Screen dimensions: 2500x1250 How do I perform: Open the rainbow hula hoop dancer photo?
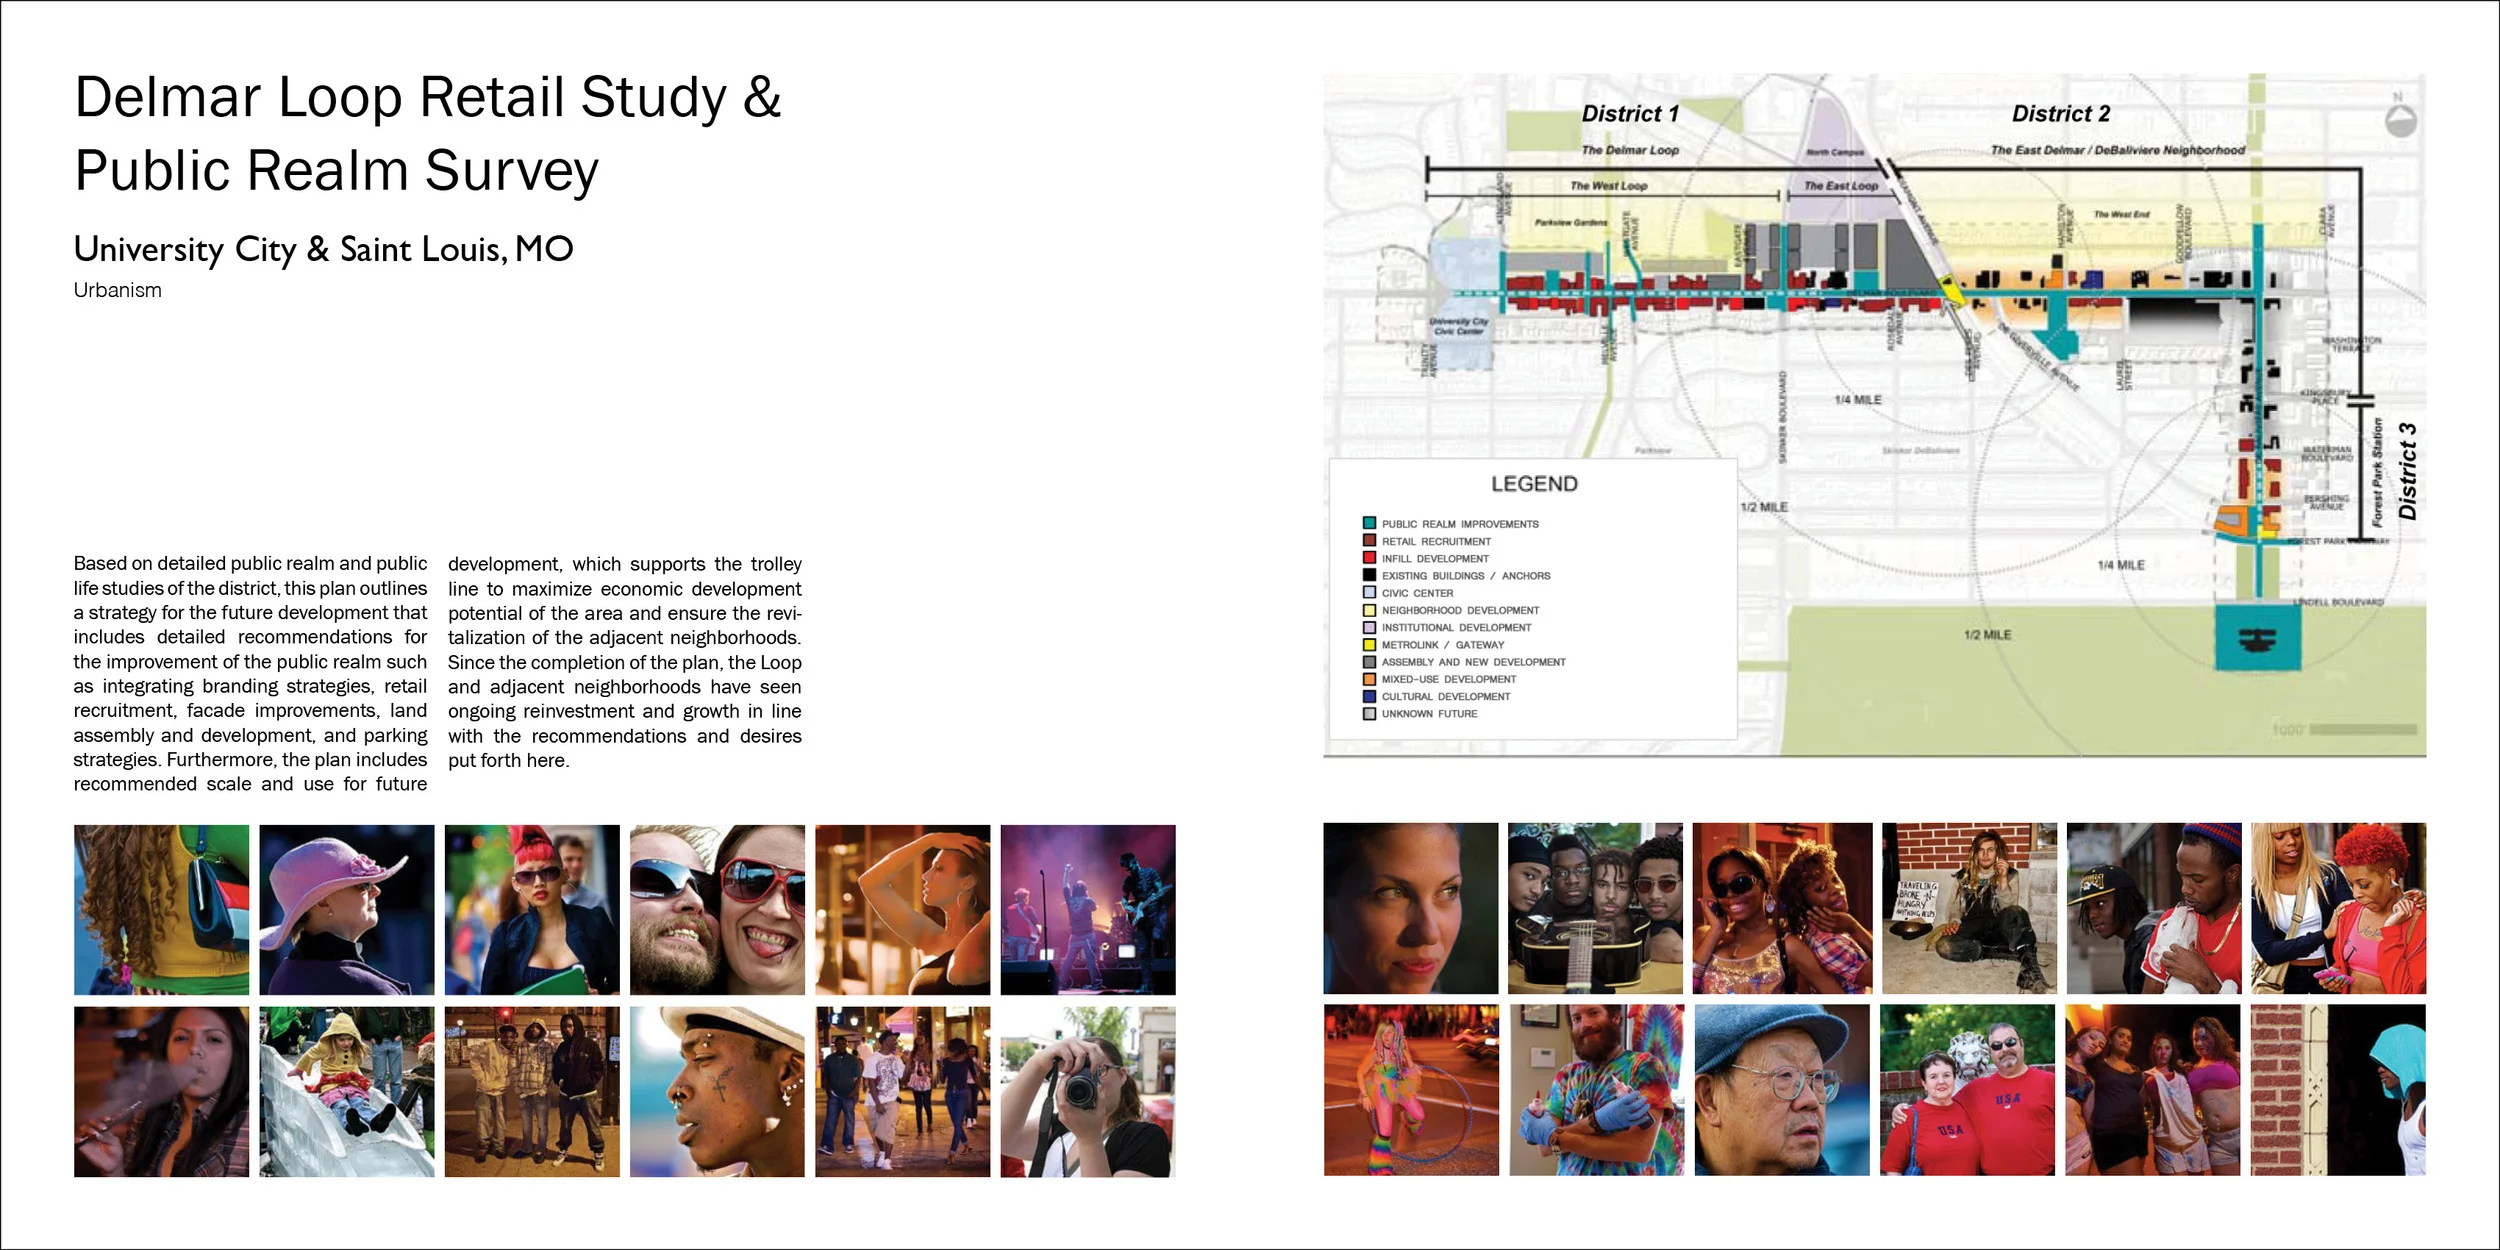point(1411,1091)
